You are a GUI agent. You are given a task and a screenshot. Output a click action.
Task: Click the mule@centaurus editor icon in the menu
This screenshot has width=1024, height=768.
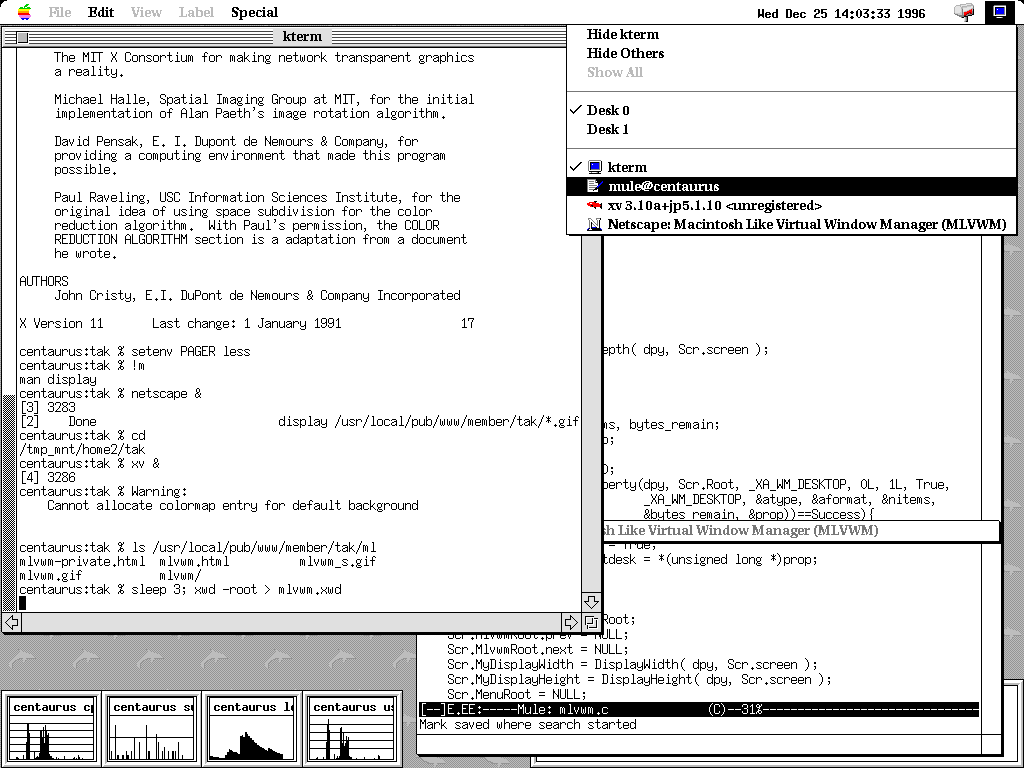pyautogui.click(x=594, y=186)
